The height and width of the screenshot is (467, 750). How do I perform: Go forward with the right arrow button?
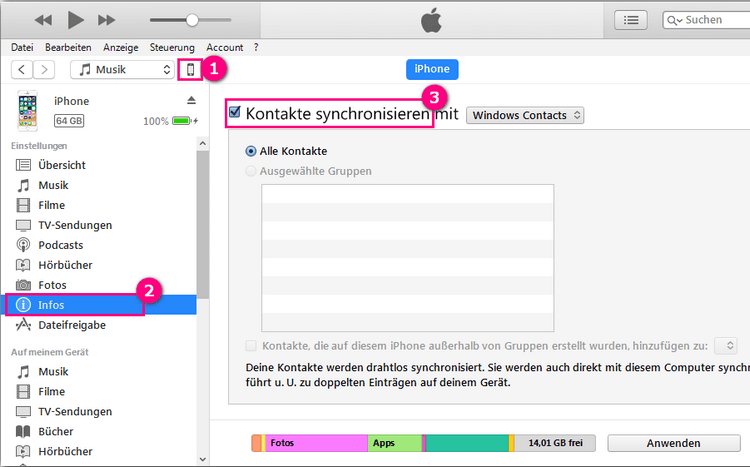pyautogui.click(x=44, y=70)
